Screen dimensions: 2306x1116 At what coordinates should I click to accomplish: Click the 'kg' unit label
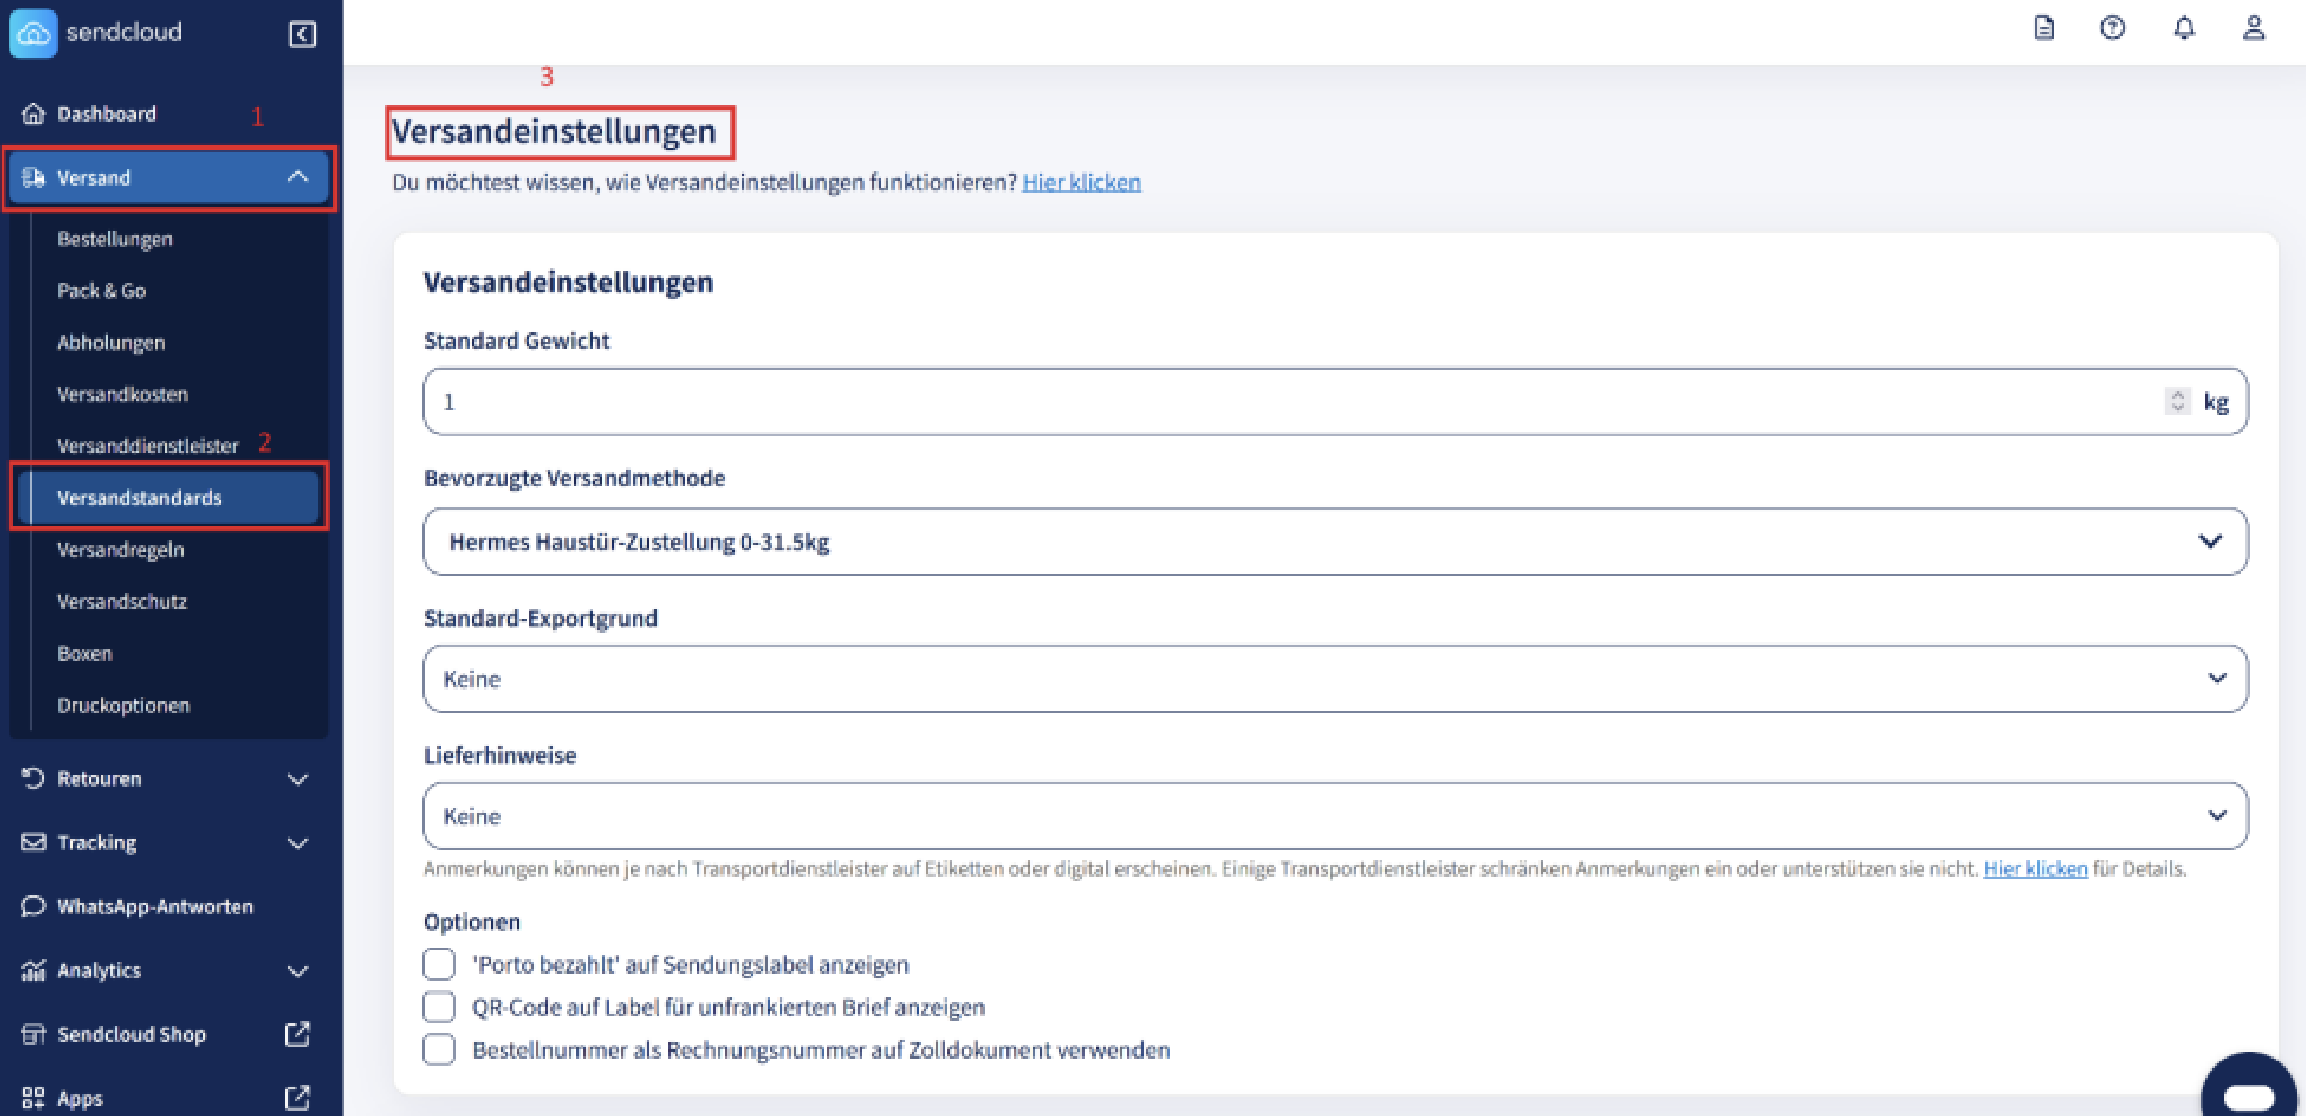(2216, 402)
